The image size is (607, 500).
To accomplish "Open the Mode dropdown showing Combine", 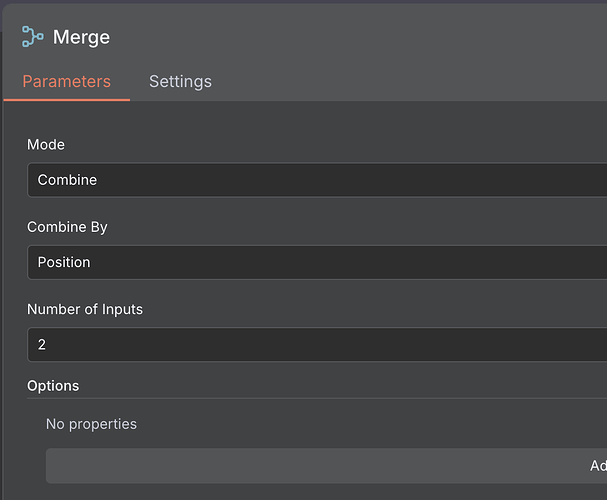I will [x=317, y=180].
